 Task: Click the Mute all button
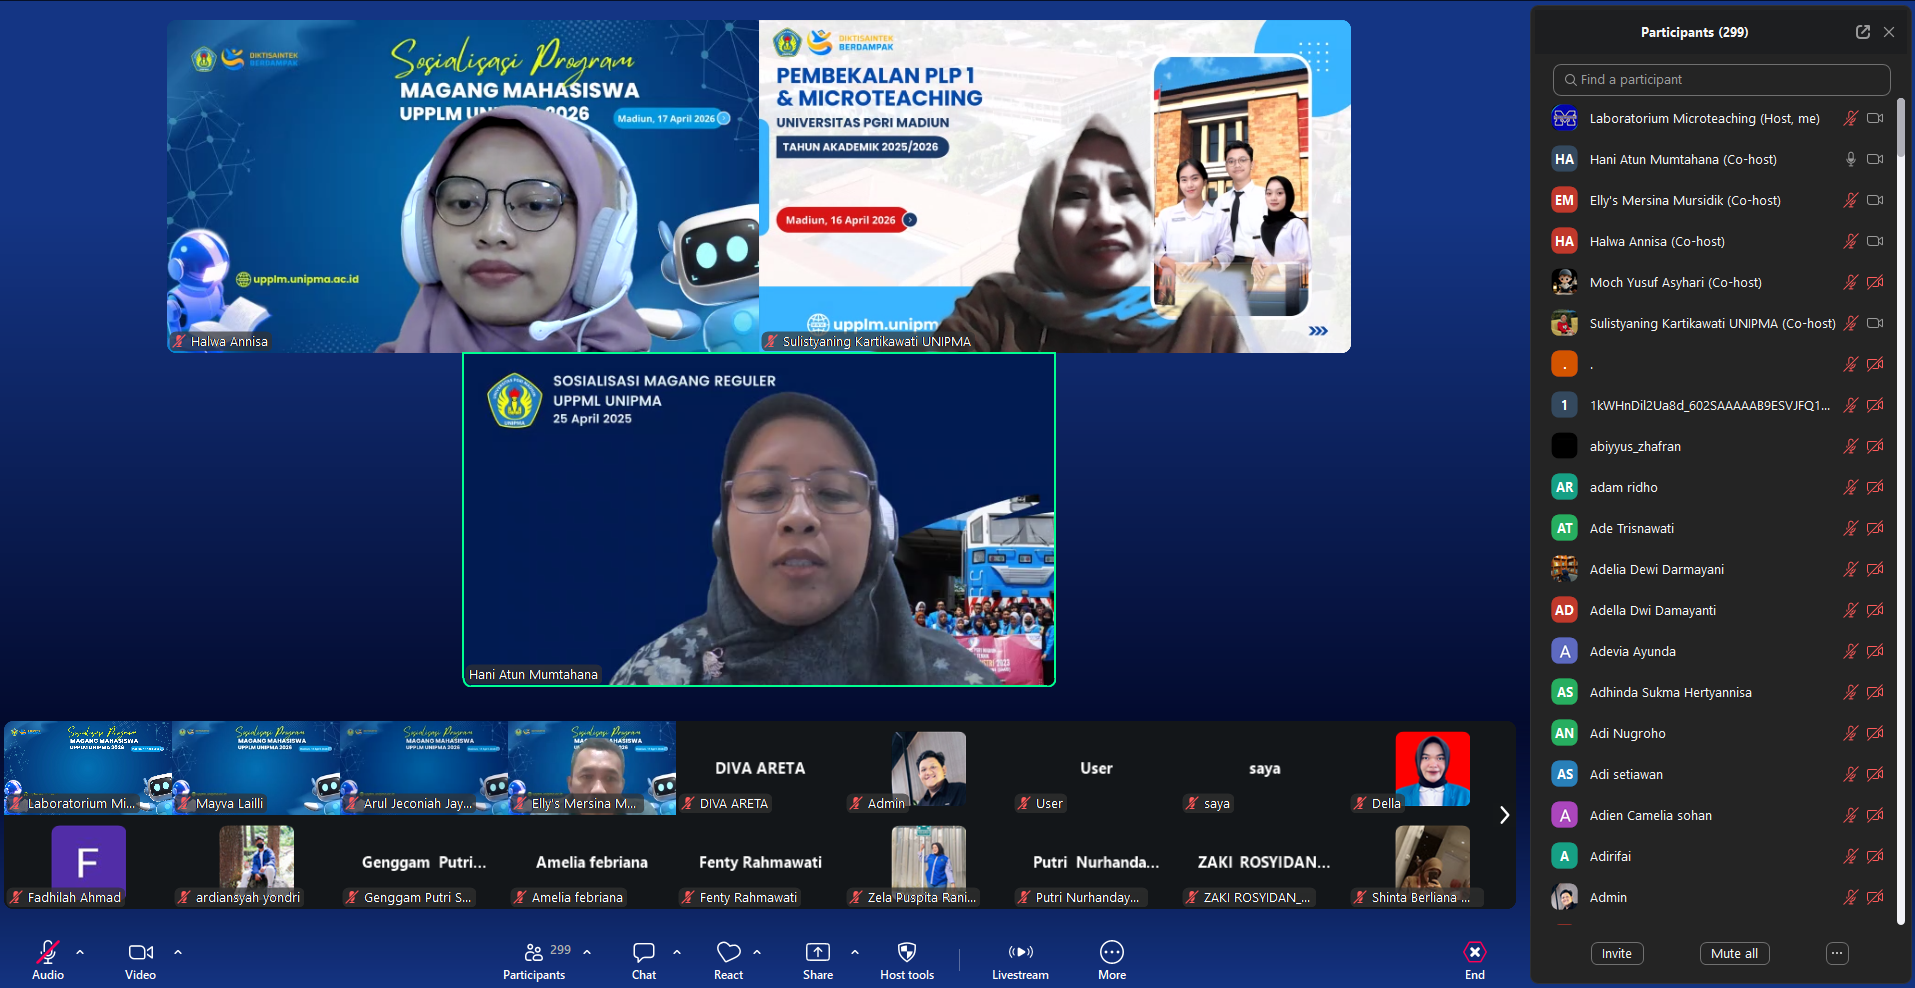tap(1734, 953)
